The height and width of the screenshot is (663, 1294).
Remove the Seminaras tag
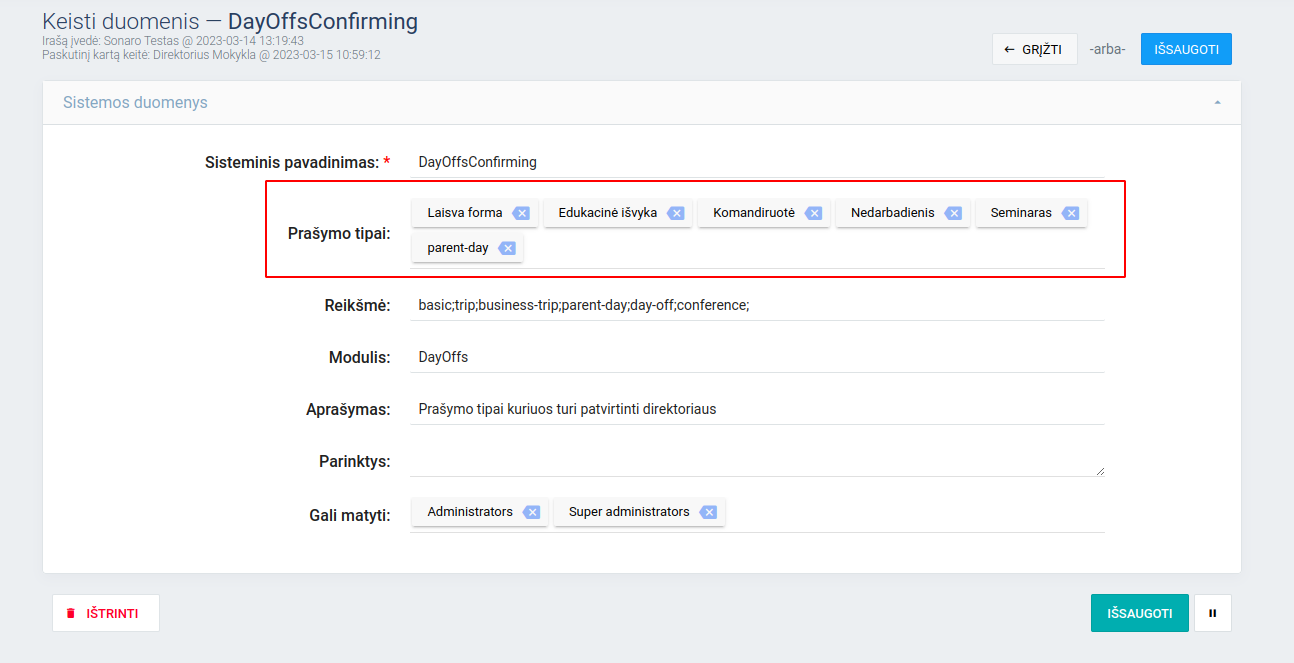pos(1070,213)
